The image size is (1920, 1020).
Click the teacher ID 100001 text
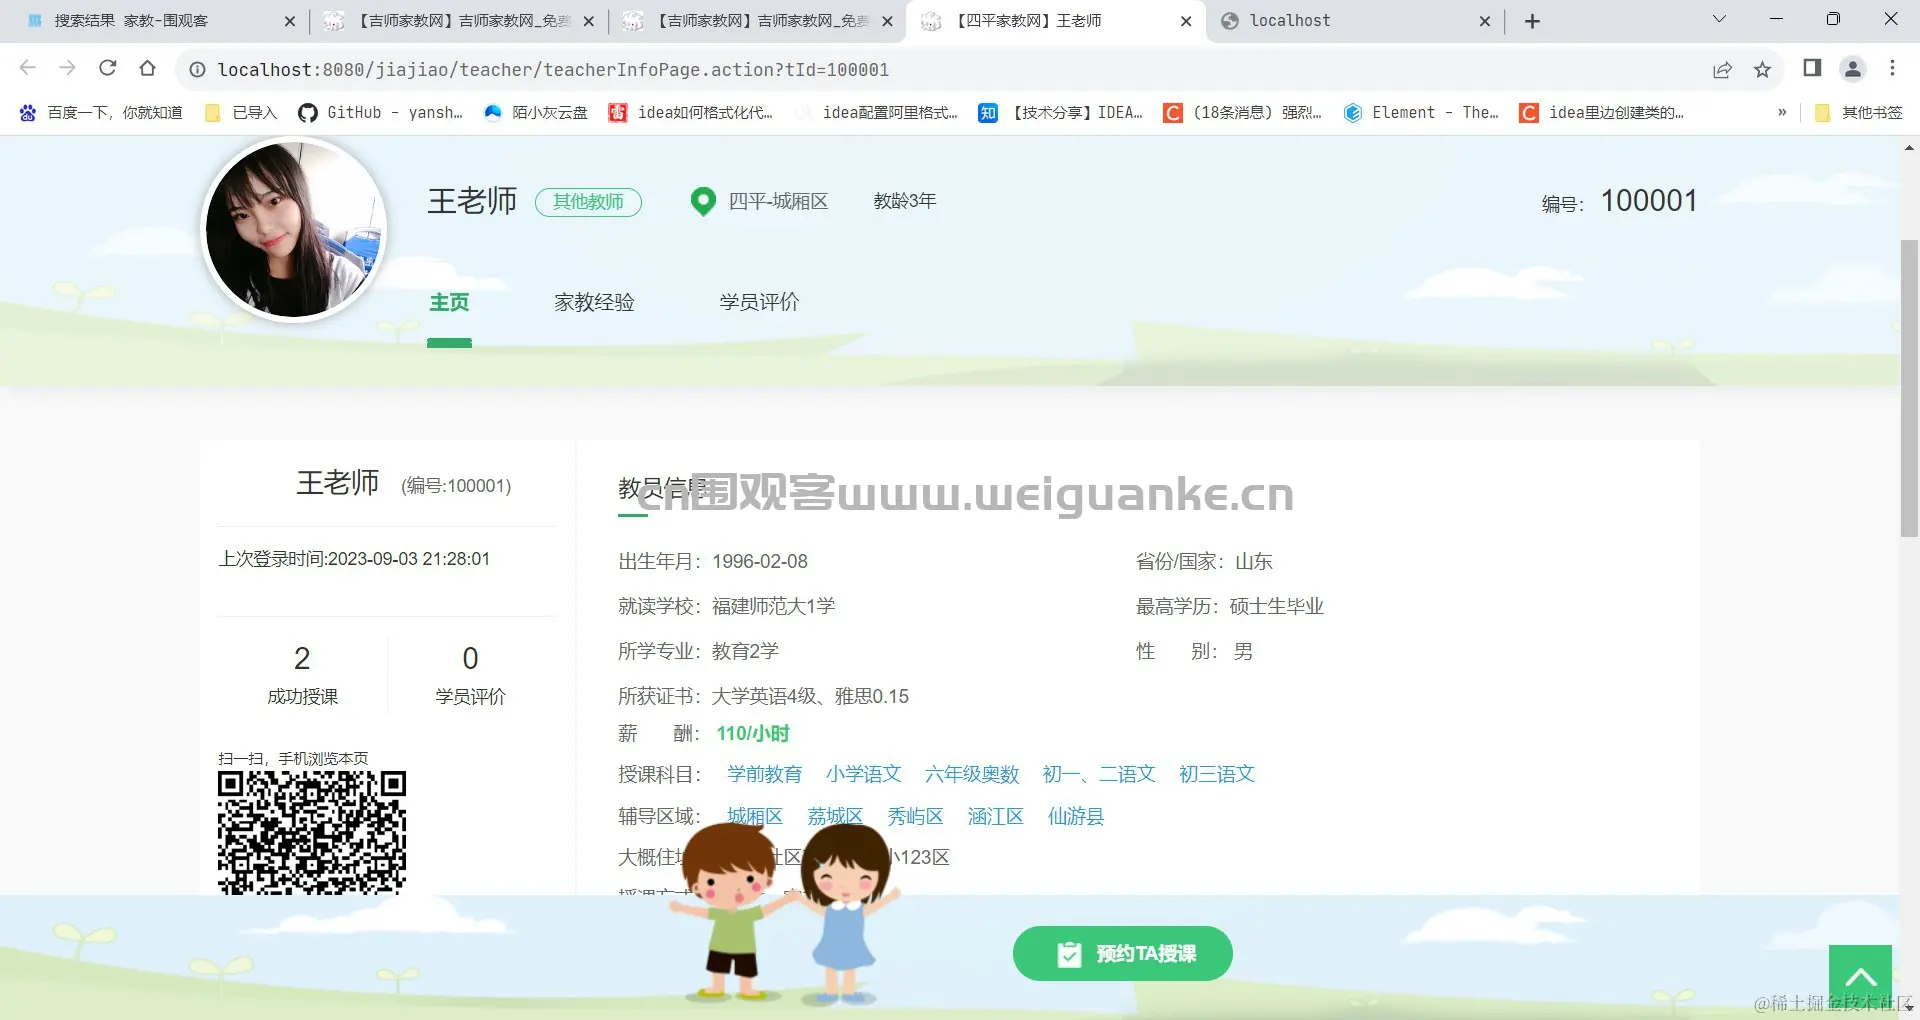pos(1649,201)
